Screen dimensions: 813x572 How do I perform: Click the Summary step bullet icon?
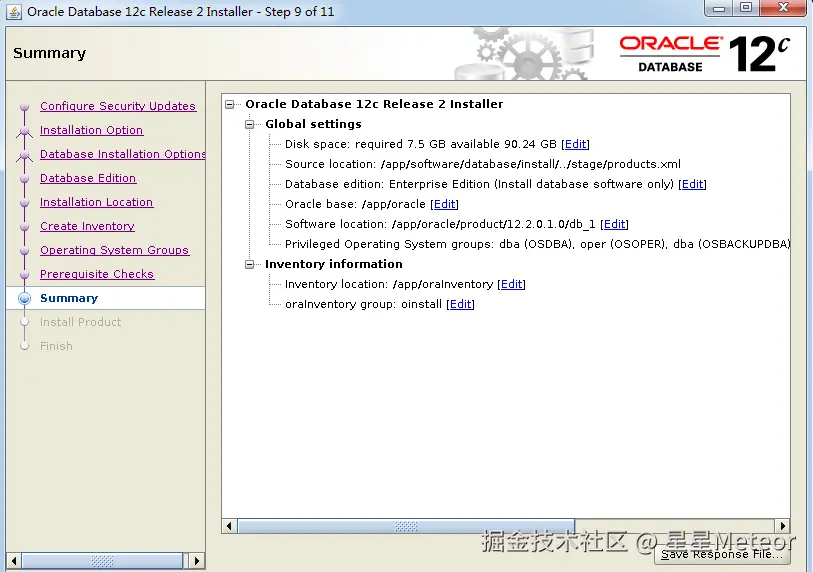coord(24,298)
